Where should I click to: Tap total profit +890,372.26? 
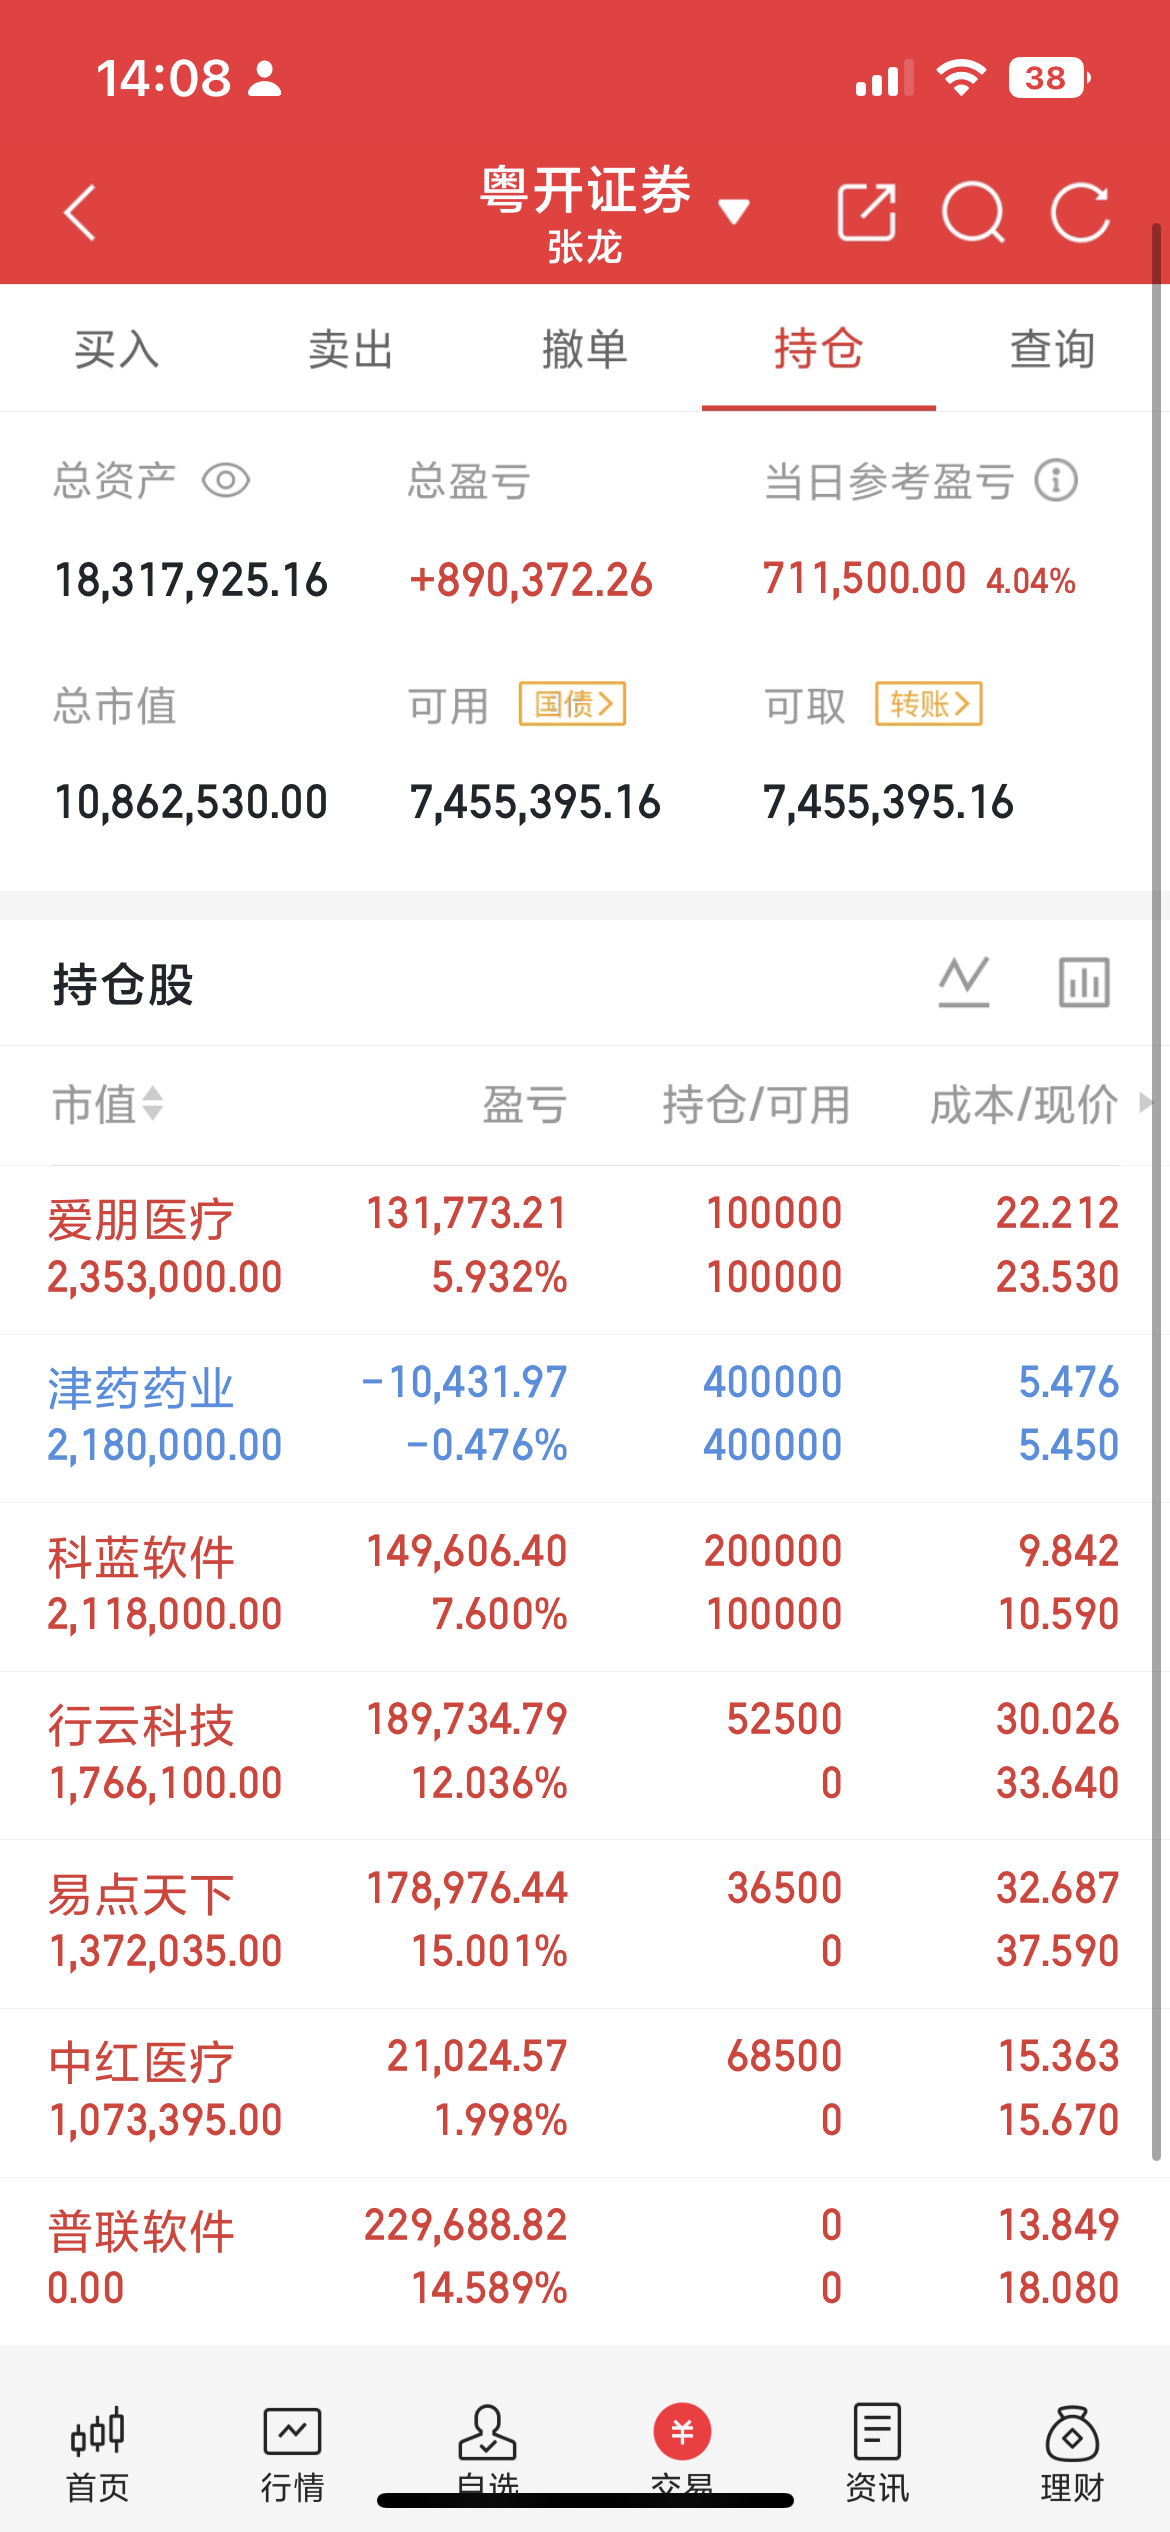click(531, 580)
